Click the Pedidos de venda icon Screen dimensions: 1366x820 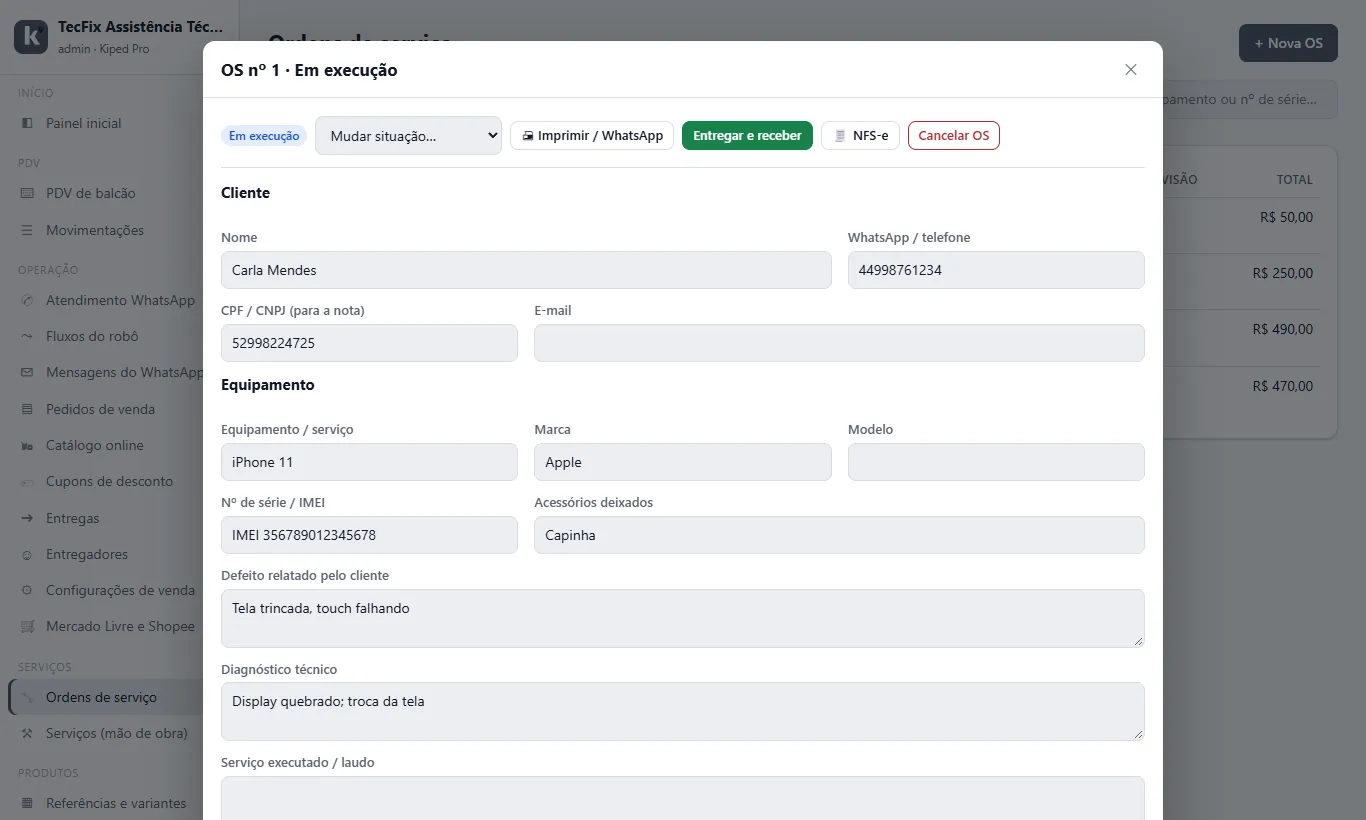(x=27, y=409)
